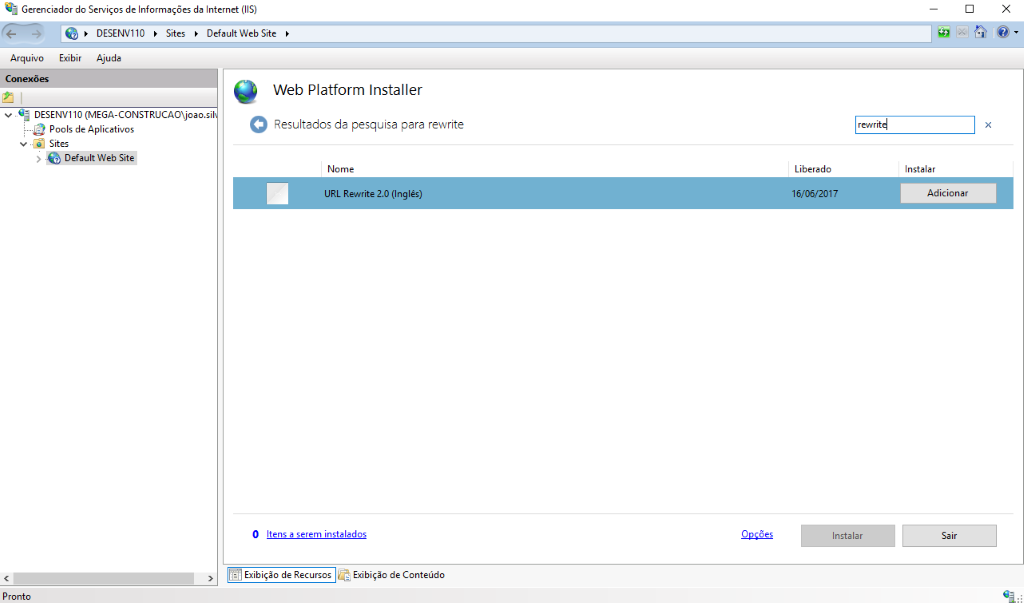The image size is (1024, 603).
Task: Click the home icon in the address toolbar
Action: pos(980,32)
